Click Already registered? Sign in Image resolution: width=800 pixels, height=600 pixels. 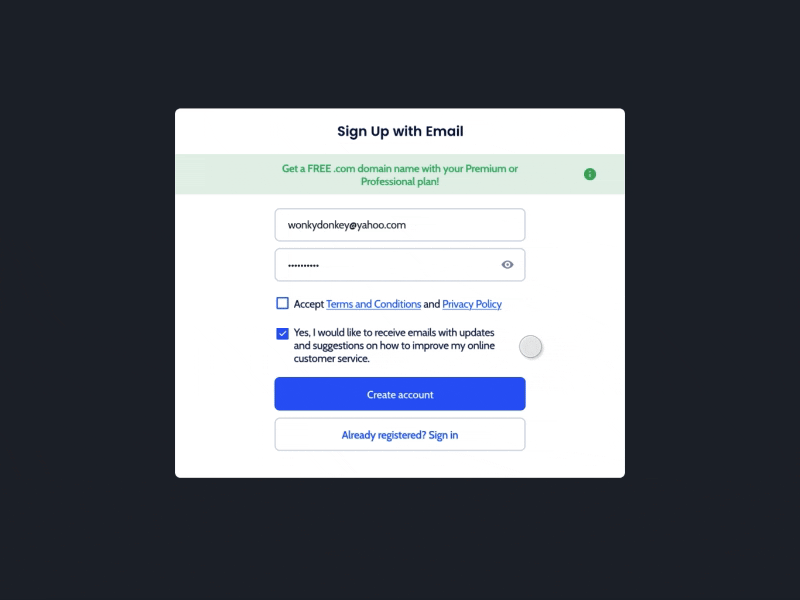400,434
